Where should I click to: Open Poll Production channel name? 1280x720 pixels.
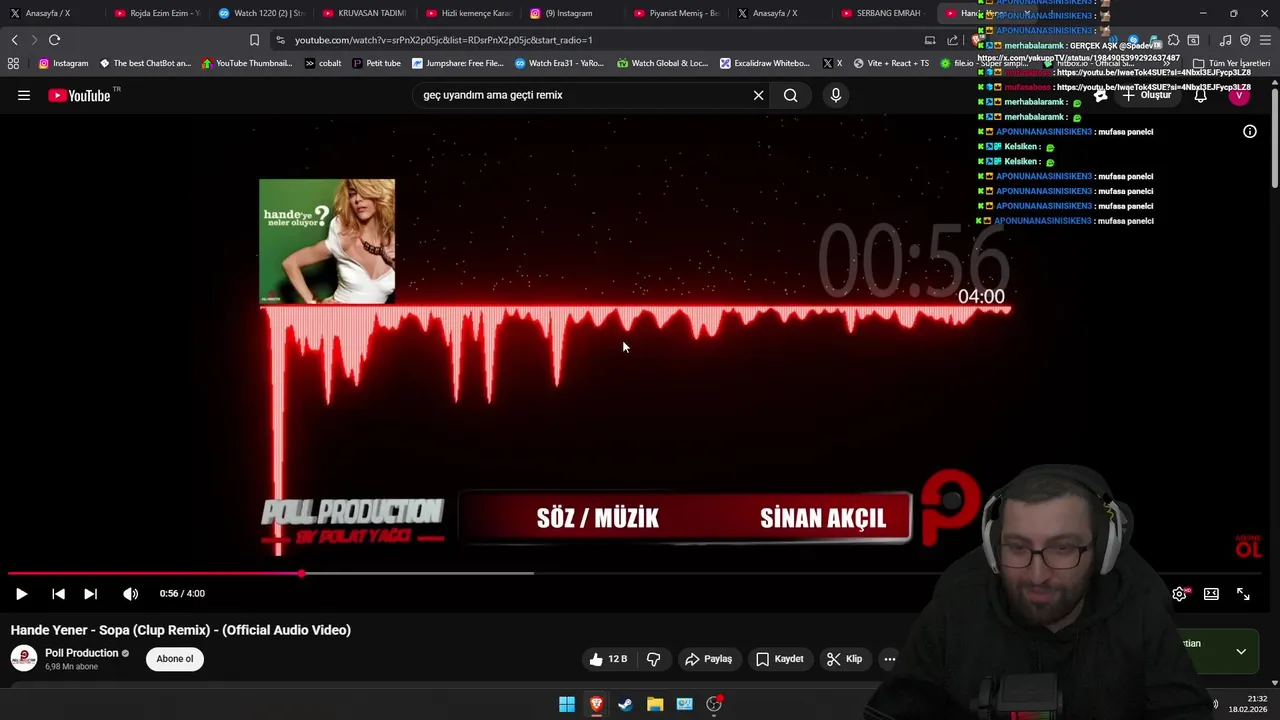tap(82, 653)
